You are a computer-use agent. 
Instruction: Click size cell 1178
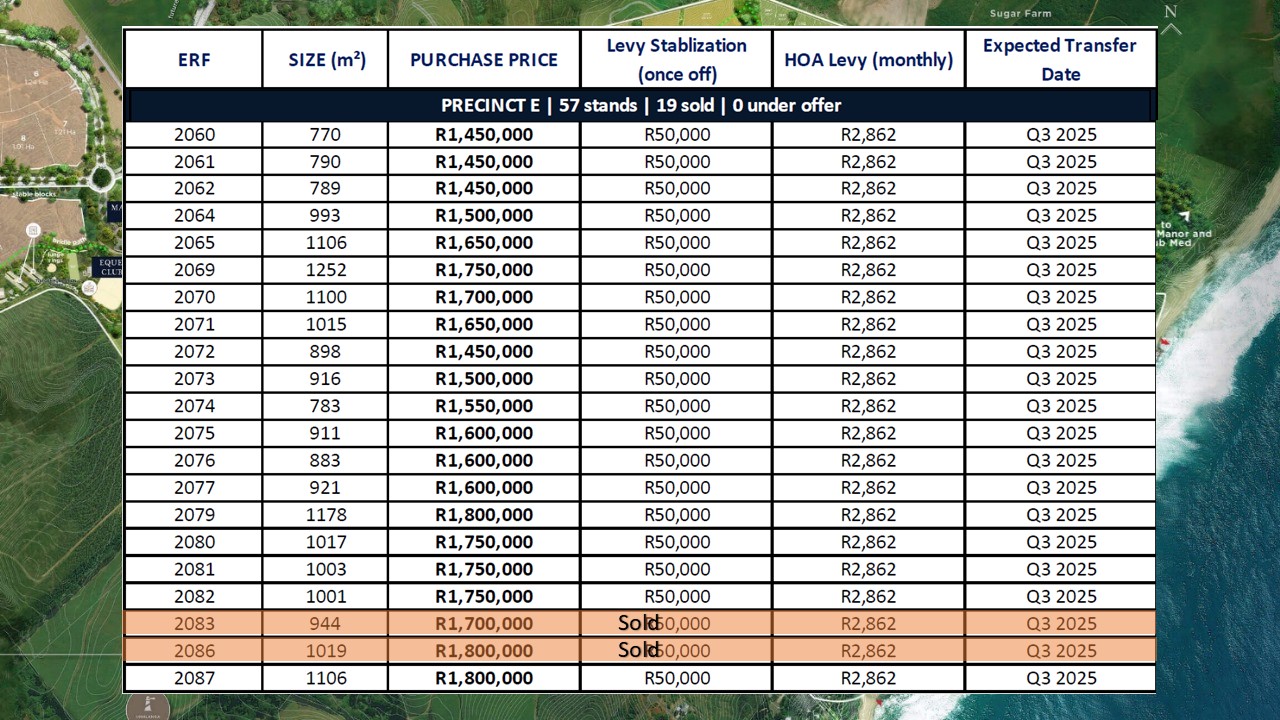(x=326, y=514)
